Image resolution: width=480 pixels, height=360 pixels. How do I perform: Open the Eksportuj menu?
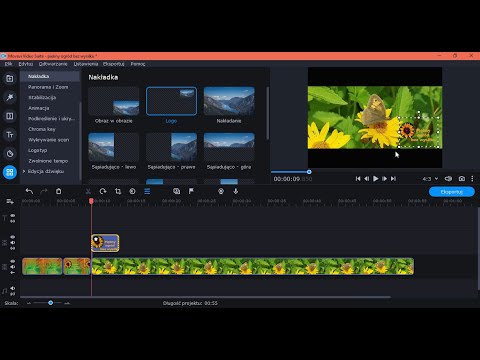(114, 64)
